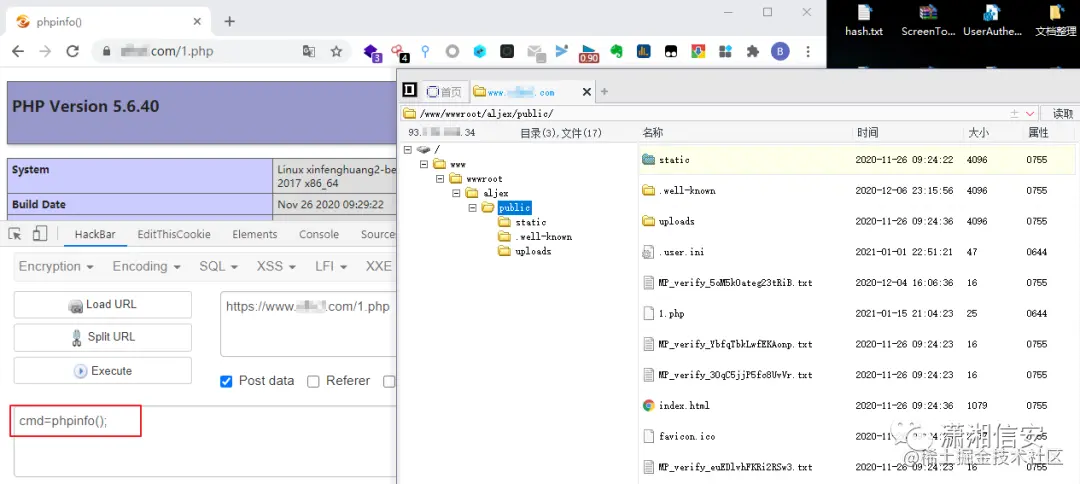
Task: Go back using Chrome back arrow
Action: pos(18,52)
